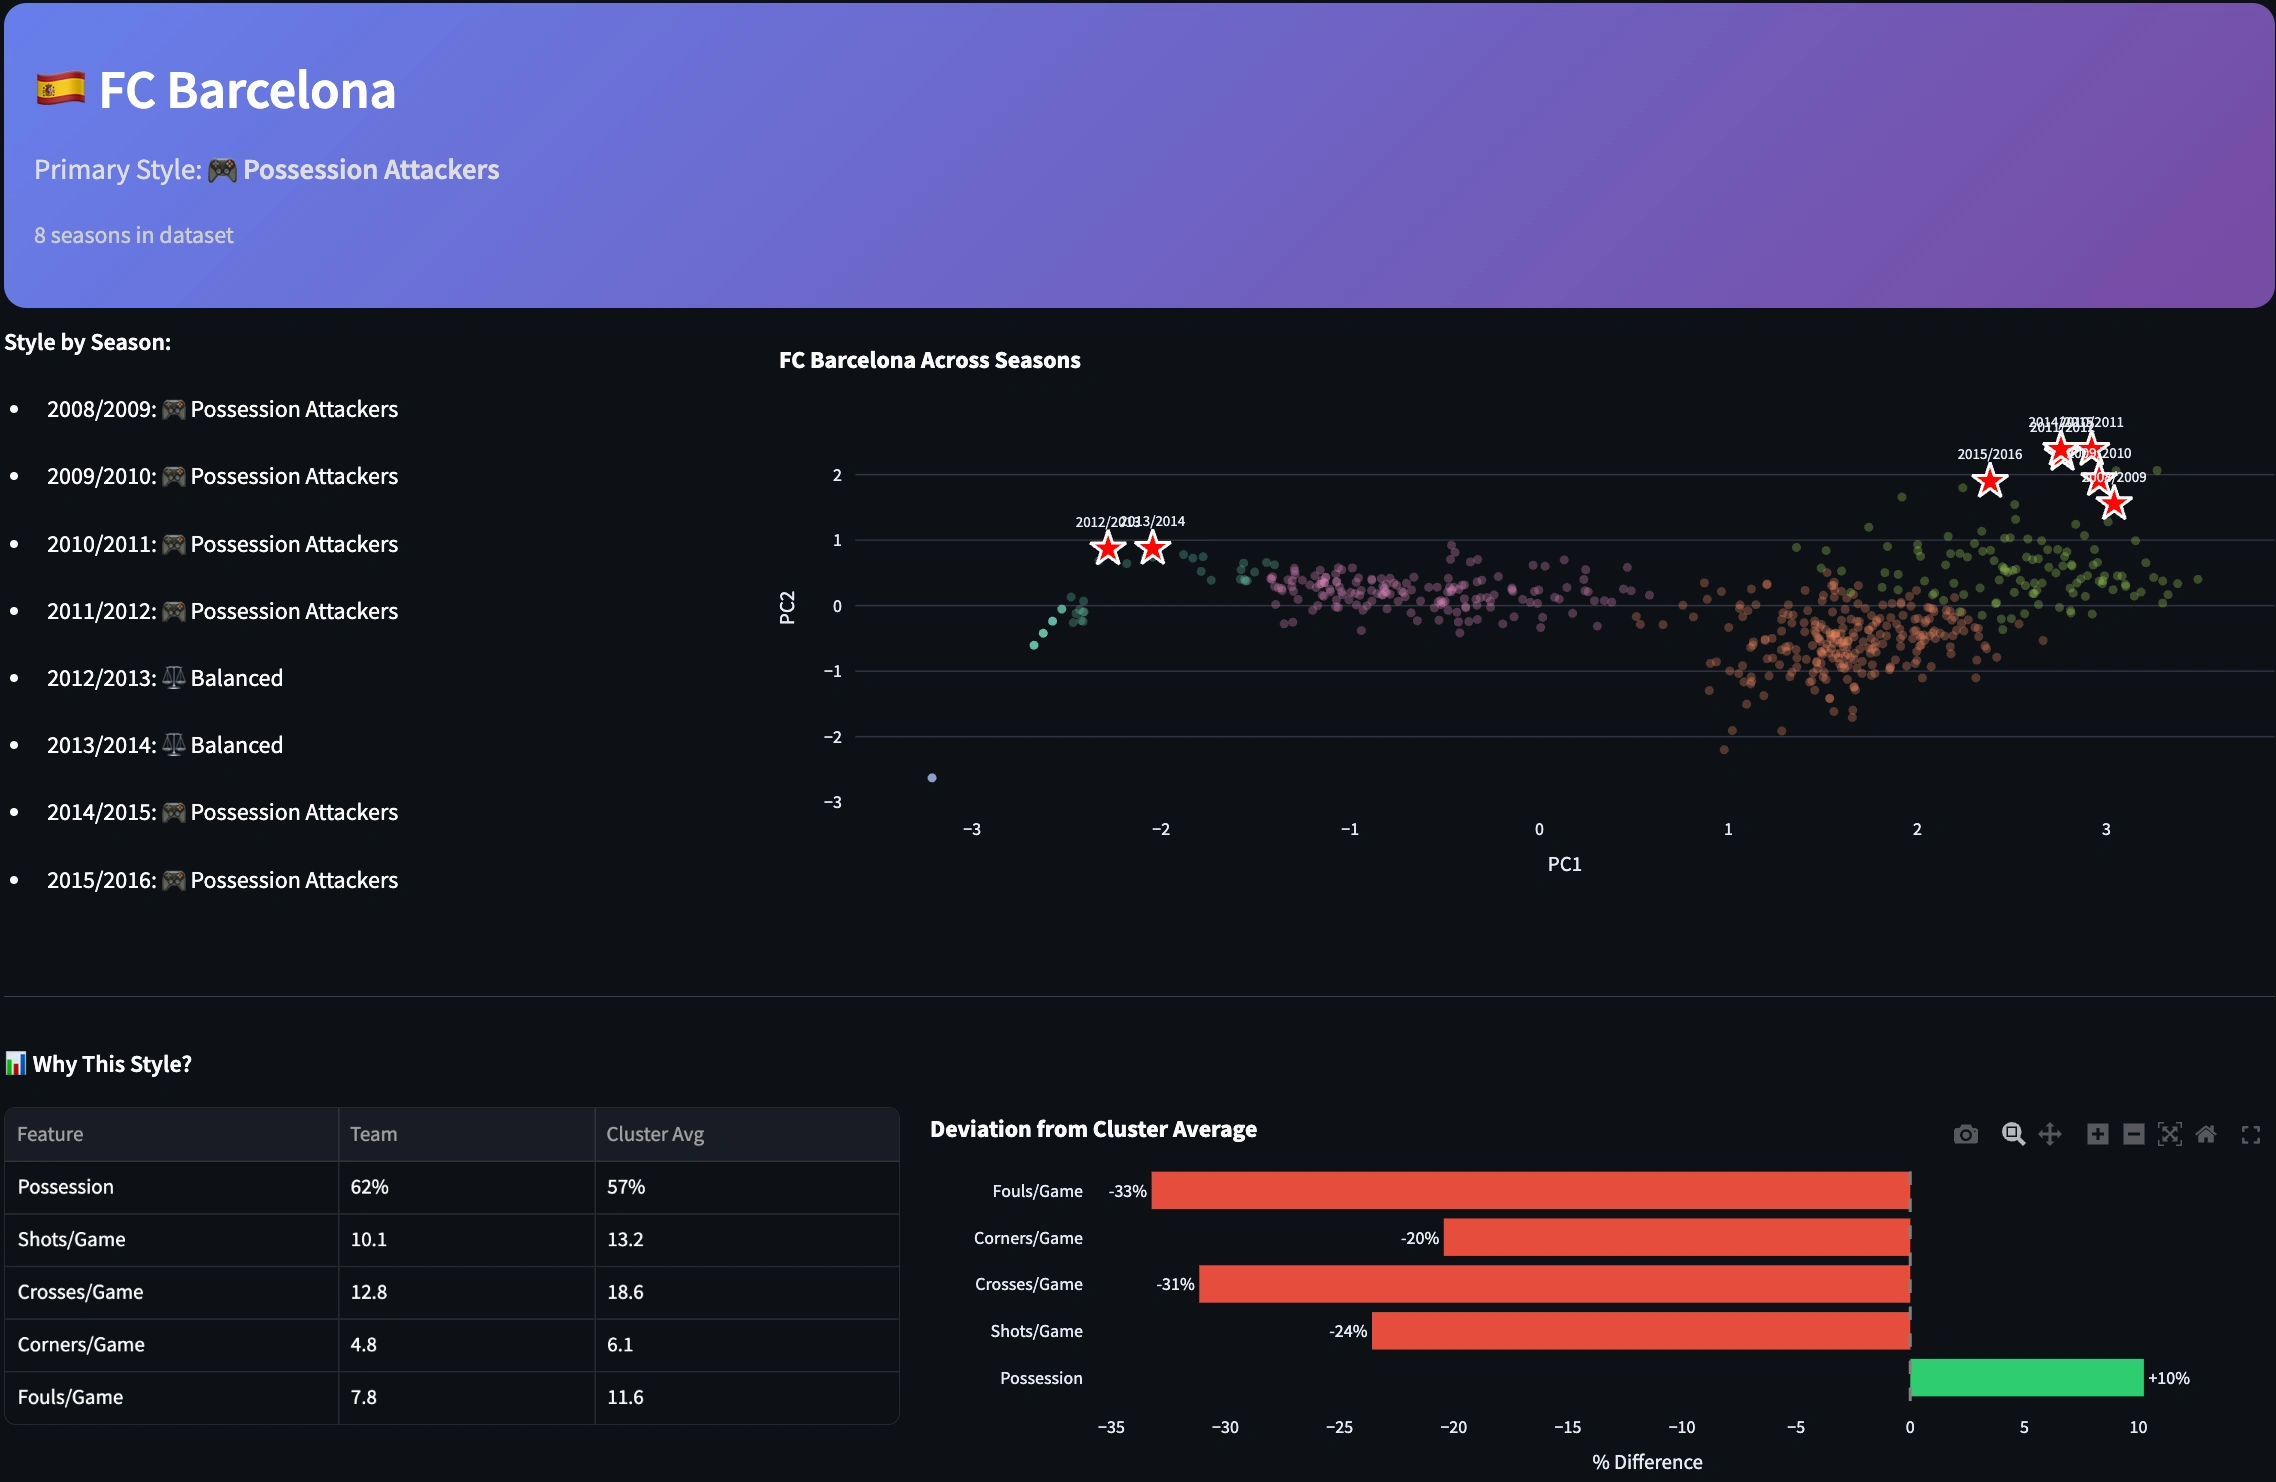Click the autoscale axes icon
Image resolution: width=2276 pixels, height=1482 pixels.
[x=2169, y=1134]
